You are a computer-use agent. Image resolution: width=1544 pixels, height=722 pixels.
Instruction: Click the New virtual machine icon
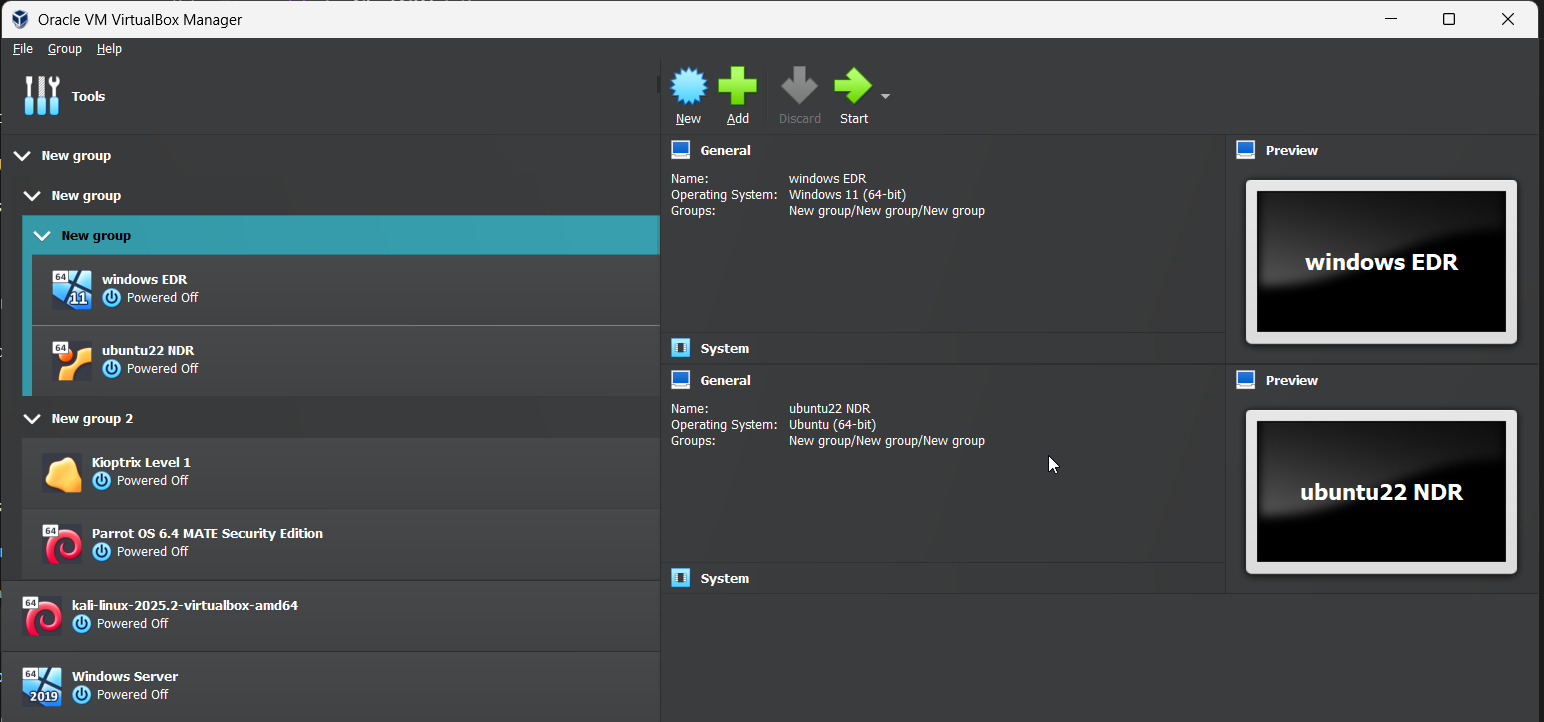(x=688, y=87)
